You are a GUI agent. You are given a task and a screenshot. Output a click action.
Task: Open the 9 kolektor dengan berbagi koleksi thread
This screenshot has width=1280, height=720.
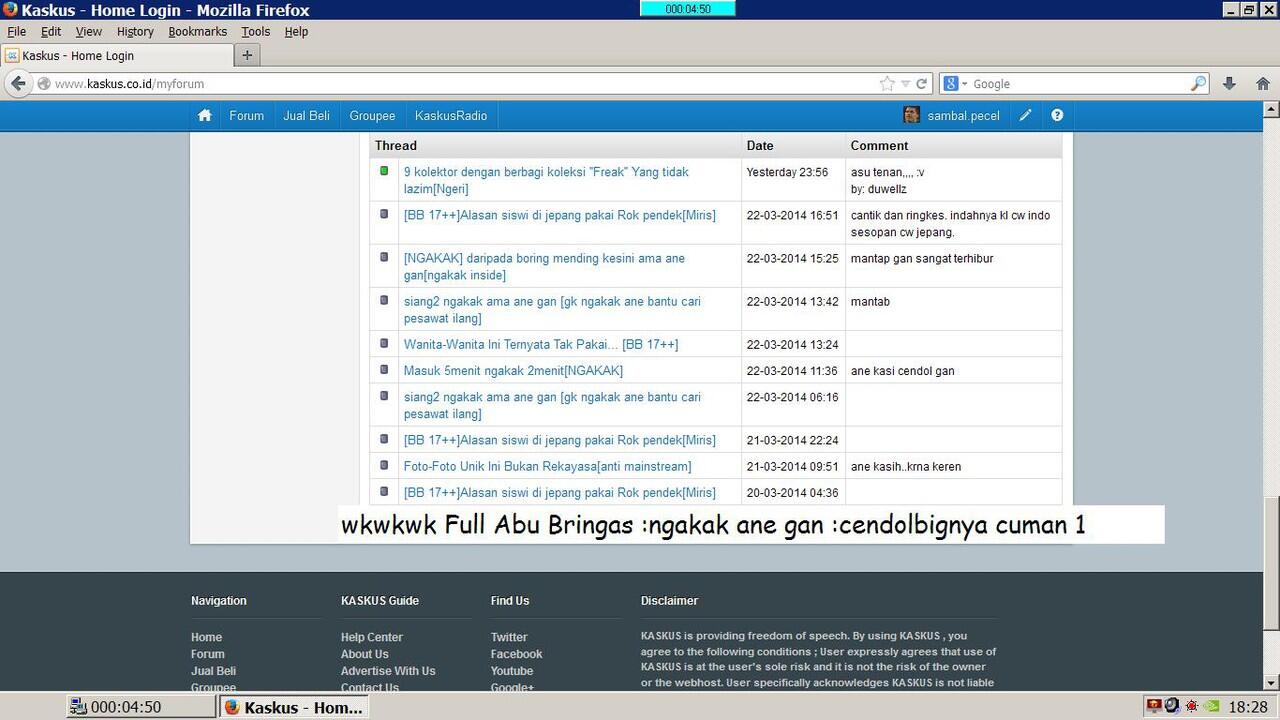tap(546, 180)
